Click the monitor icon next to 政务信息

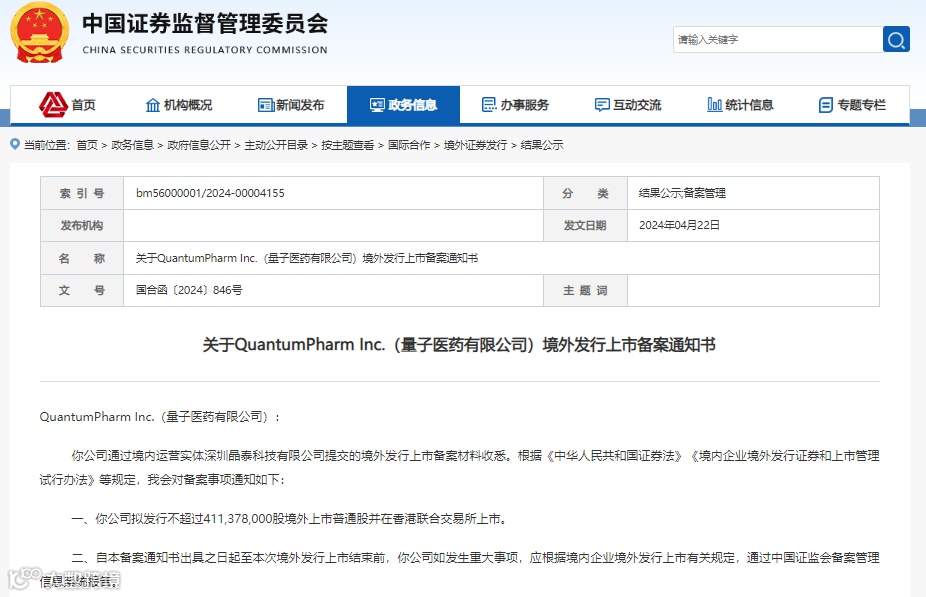[x=377, y=105]
